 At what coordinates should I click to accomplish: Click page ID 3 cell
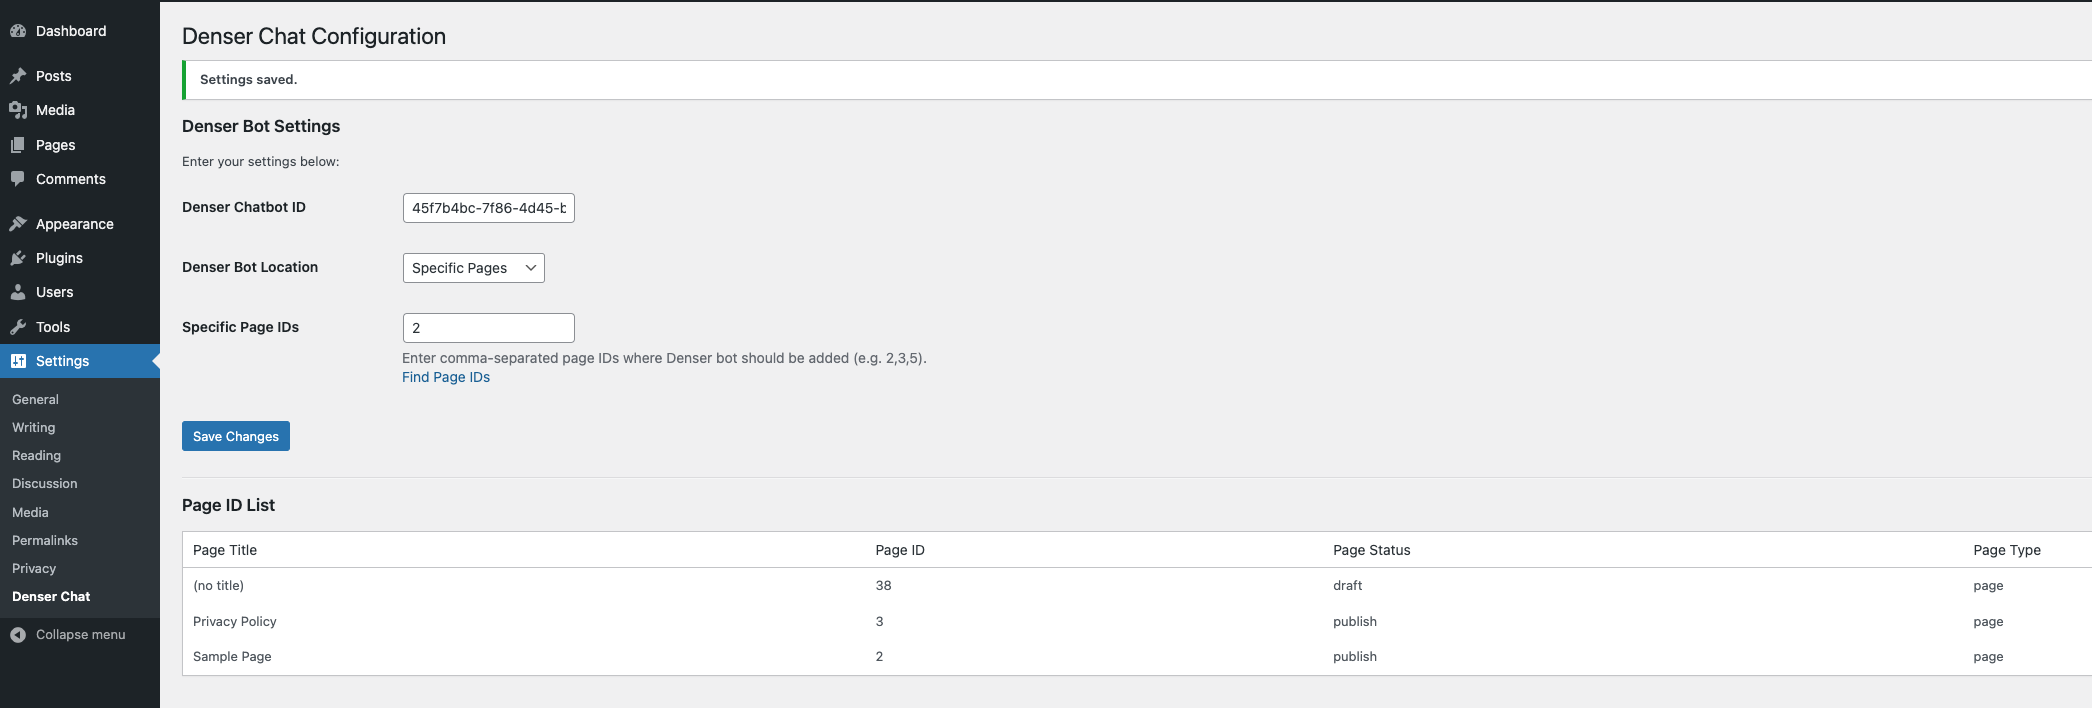click(x=879, y=621)
